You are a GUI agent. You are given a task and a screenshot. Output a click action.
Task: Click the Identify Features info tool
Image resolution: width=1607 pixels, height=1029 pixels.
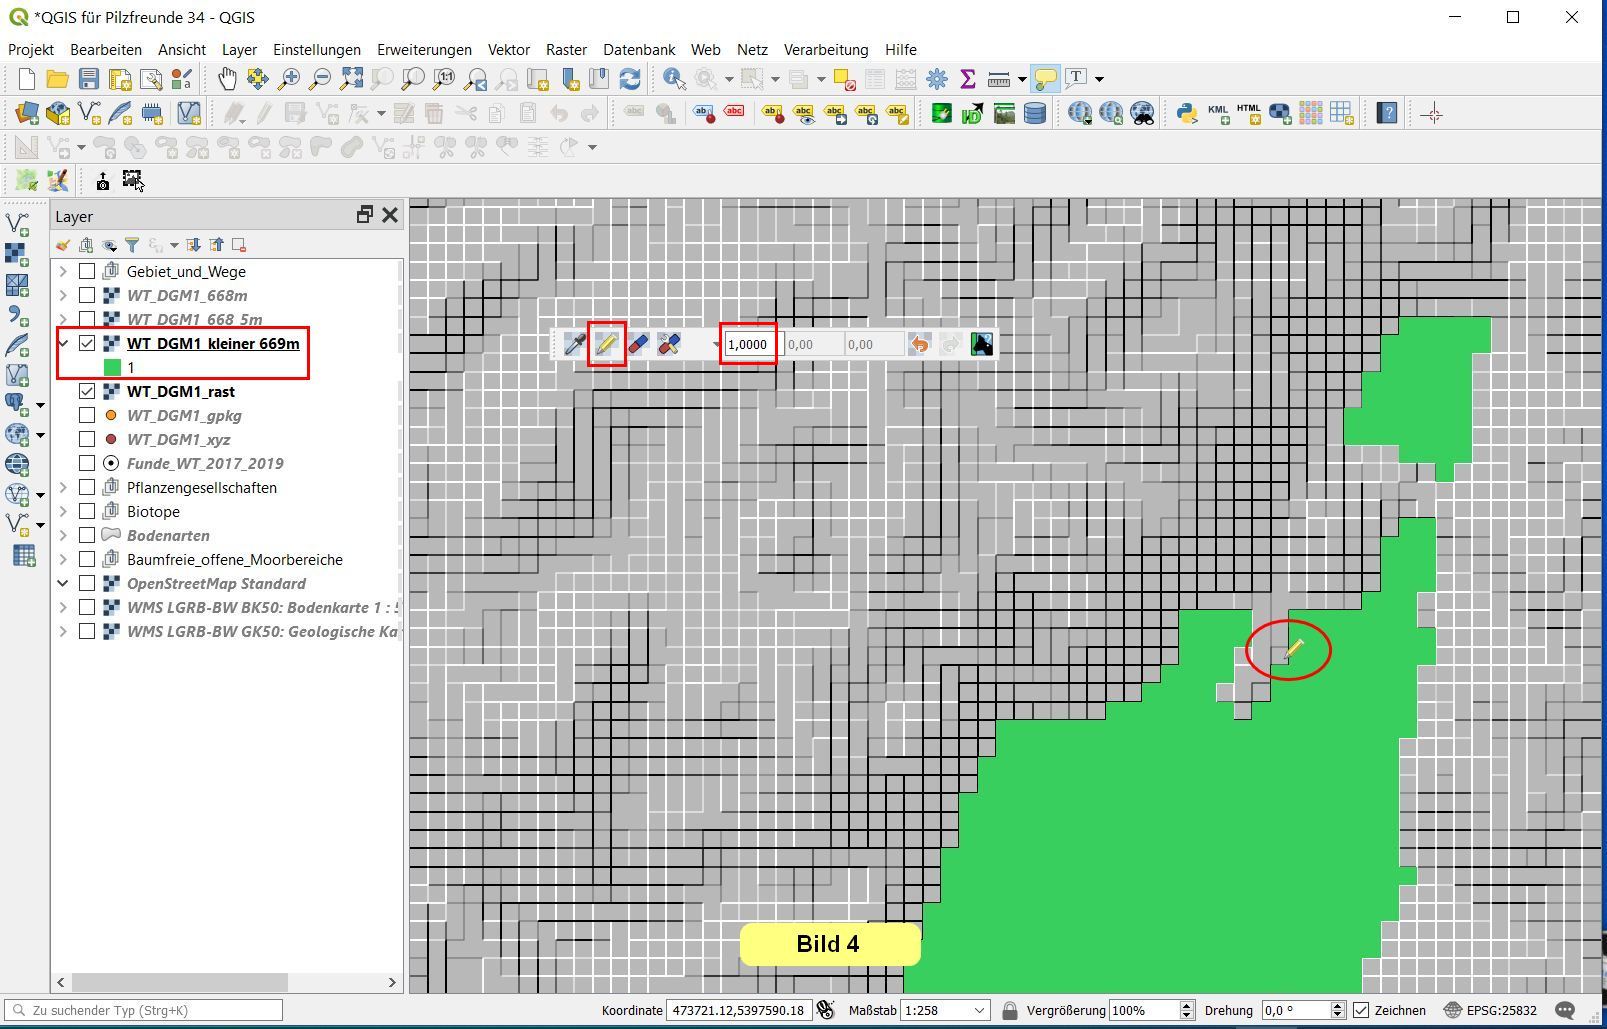(x=674, y=79)
